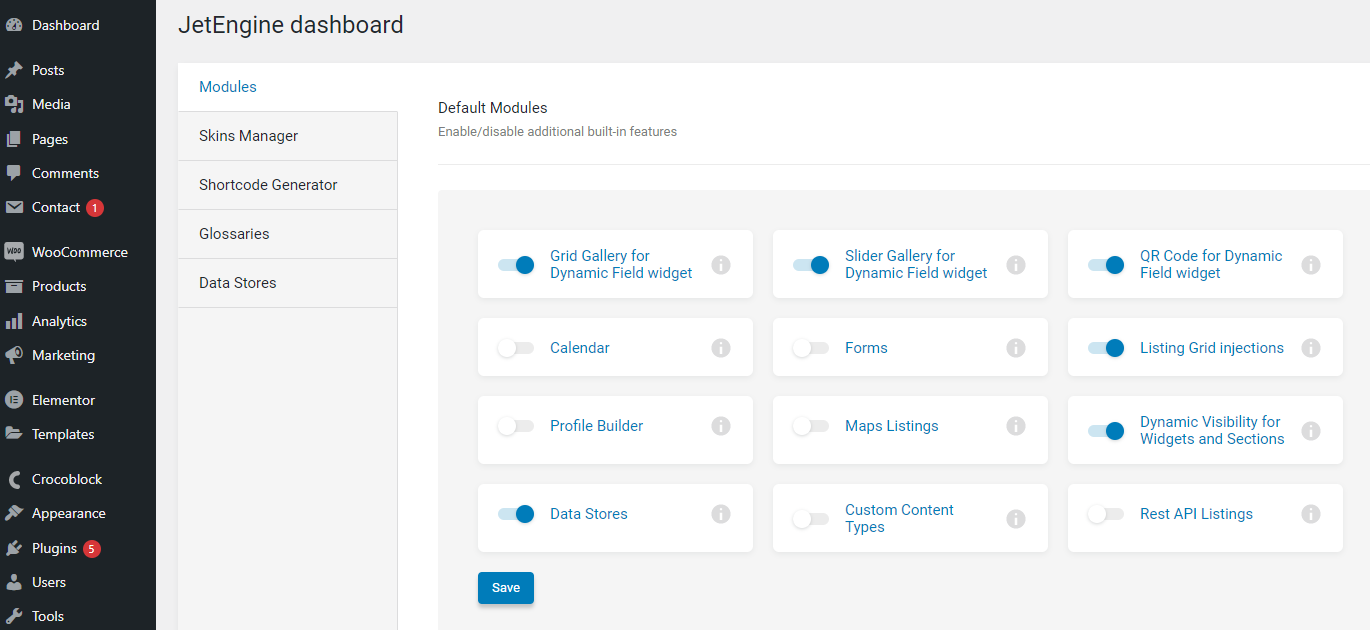Open the Glossaries tab
Screen dimensions: 1370x630
[288, 234]
